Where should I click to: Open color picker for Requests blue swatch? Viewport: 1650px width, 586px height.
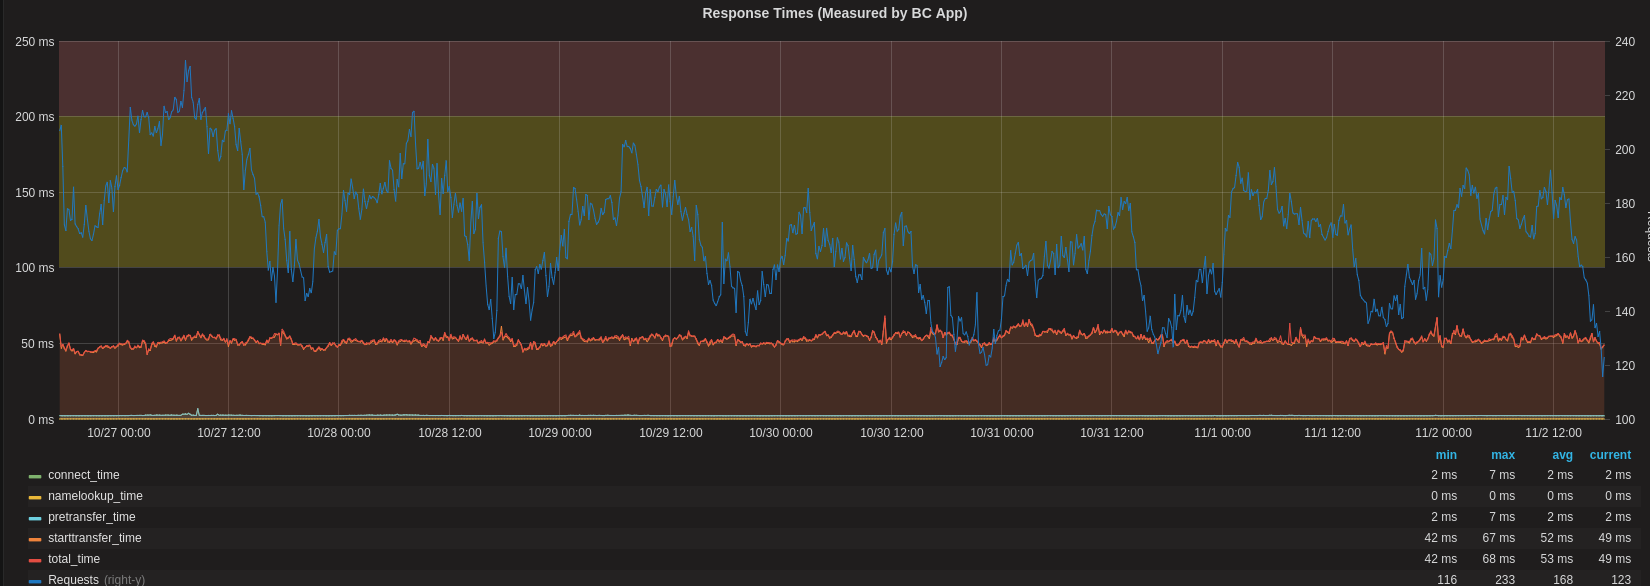point(35,582)
